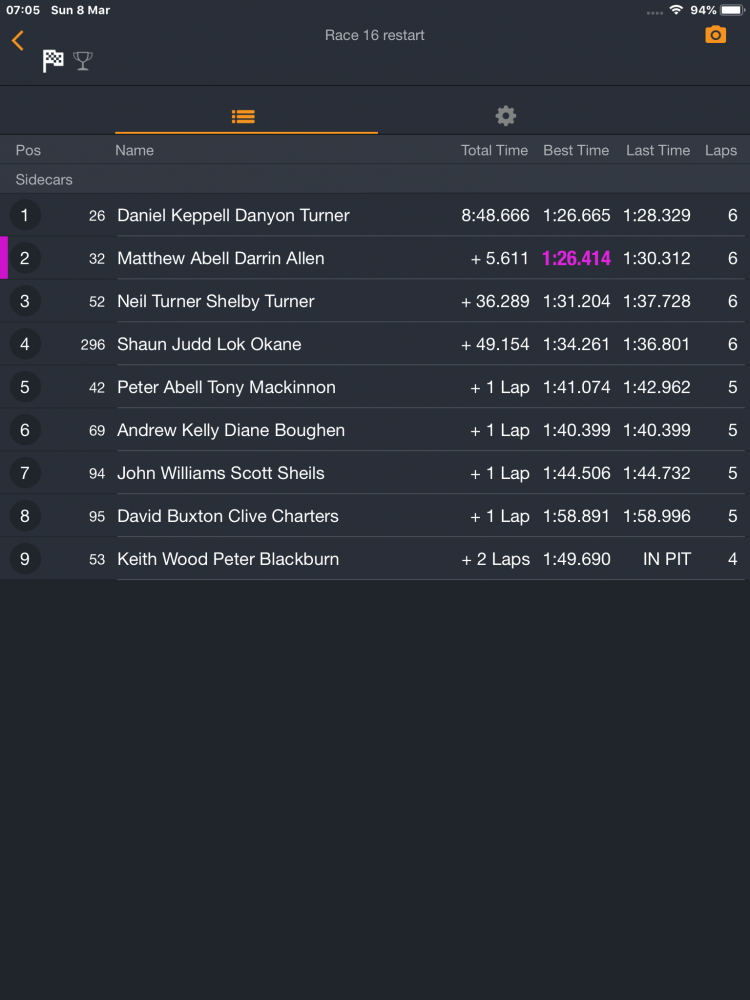Sort by Best Time column header
Screen dimensions: 750x1000
[x=575, y=150]
